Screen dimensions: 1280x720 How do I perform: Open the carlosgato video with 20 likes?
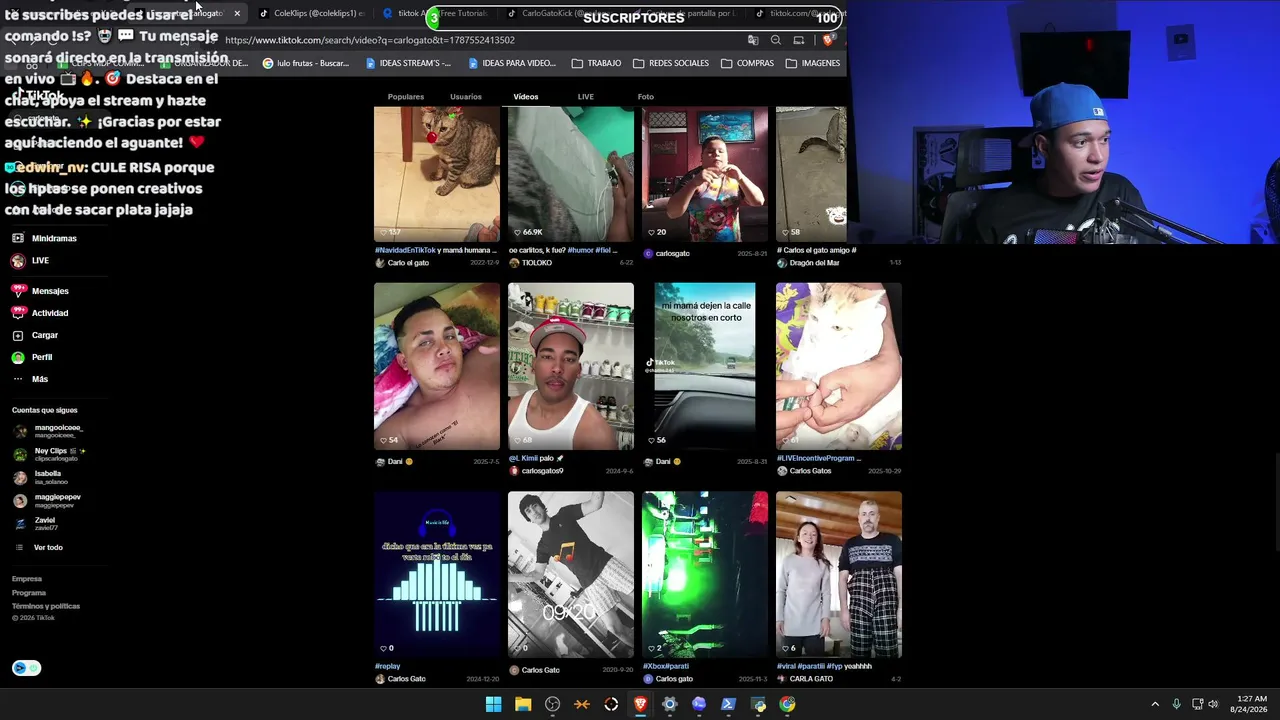point(705,174)
